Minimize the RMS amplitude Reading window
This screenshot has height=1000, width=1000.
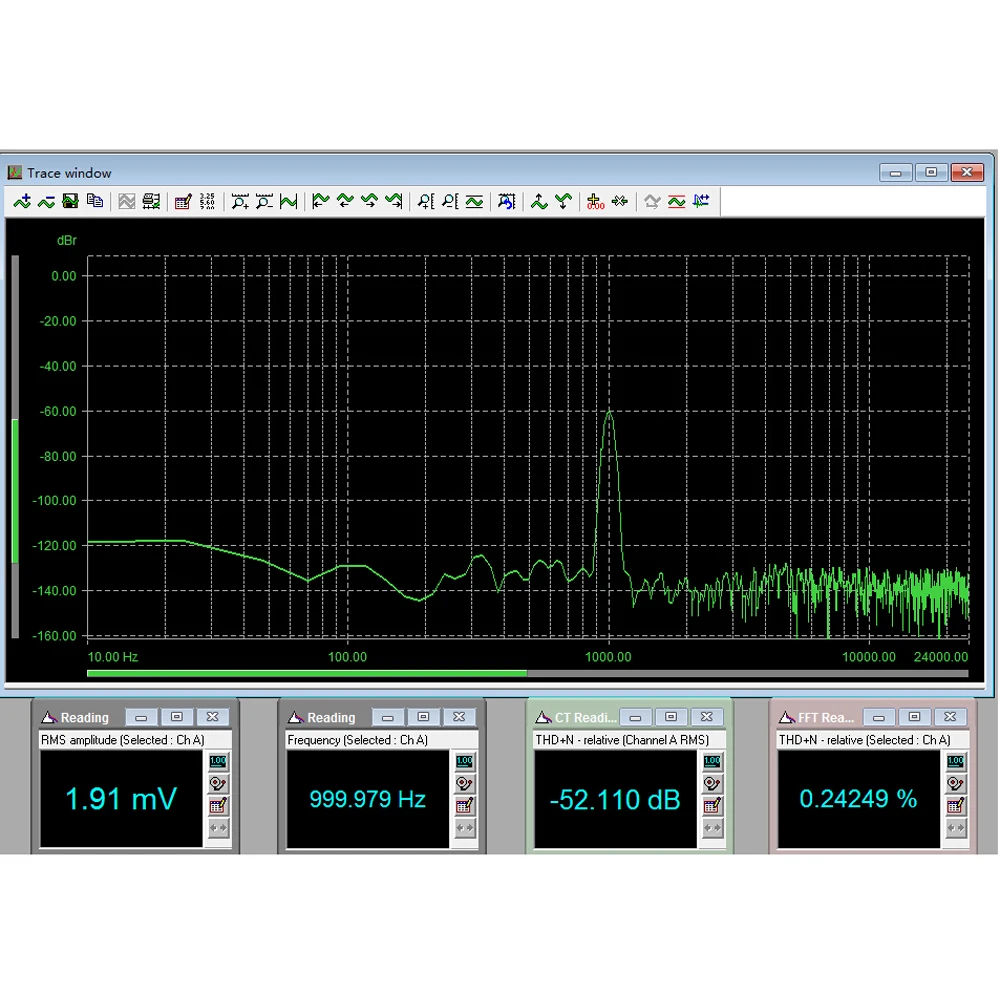click(x=141, y=717)
